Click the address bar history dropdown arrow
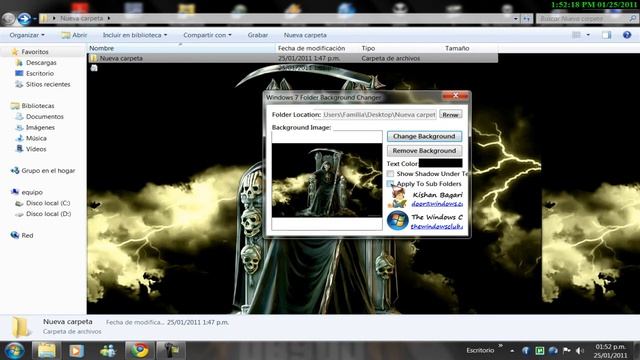The height and width of the screenshot is (360, 640). pyautogui.click(x=516, y=19)
